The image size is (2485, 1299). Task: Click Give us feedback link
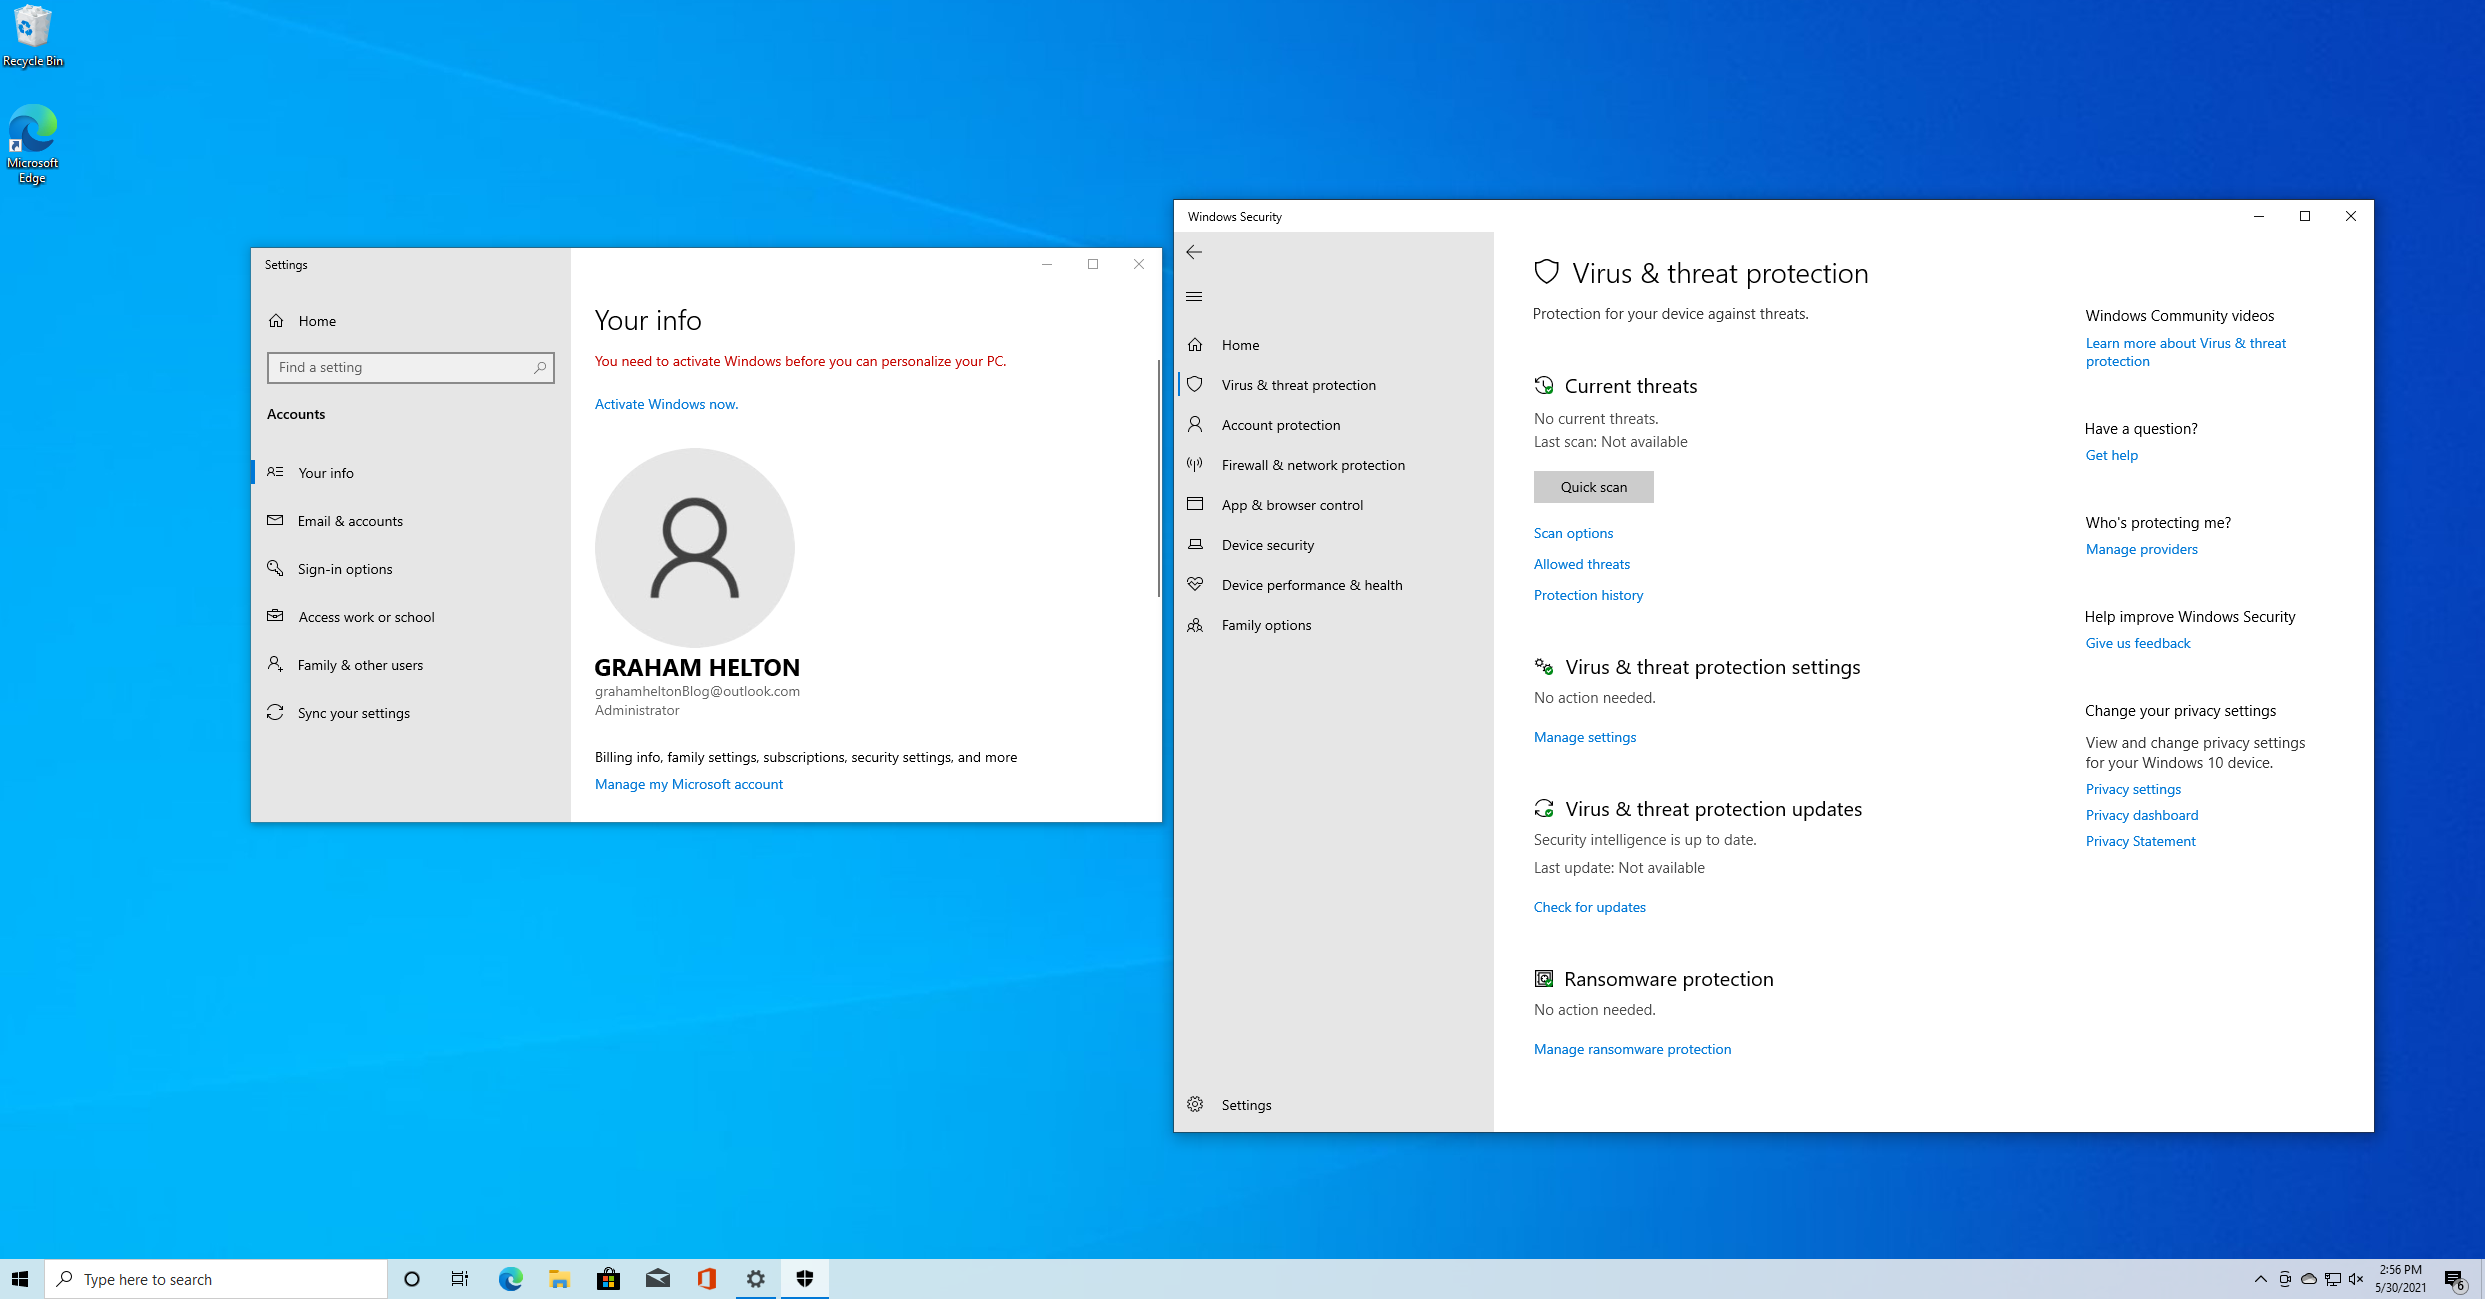point(2137,643)
